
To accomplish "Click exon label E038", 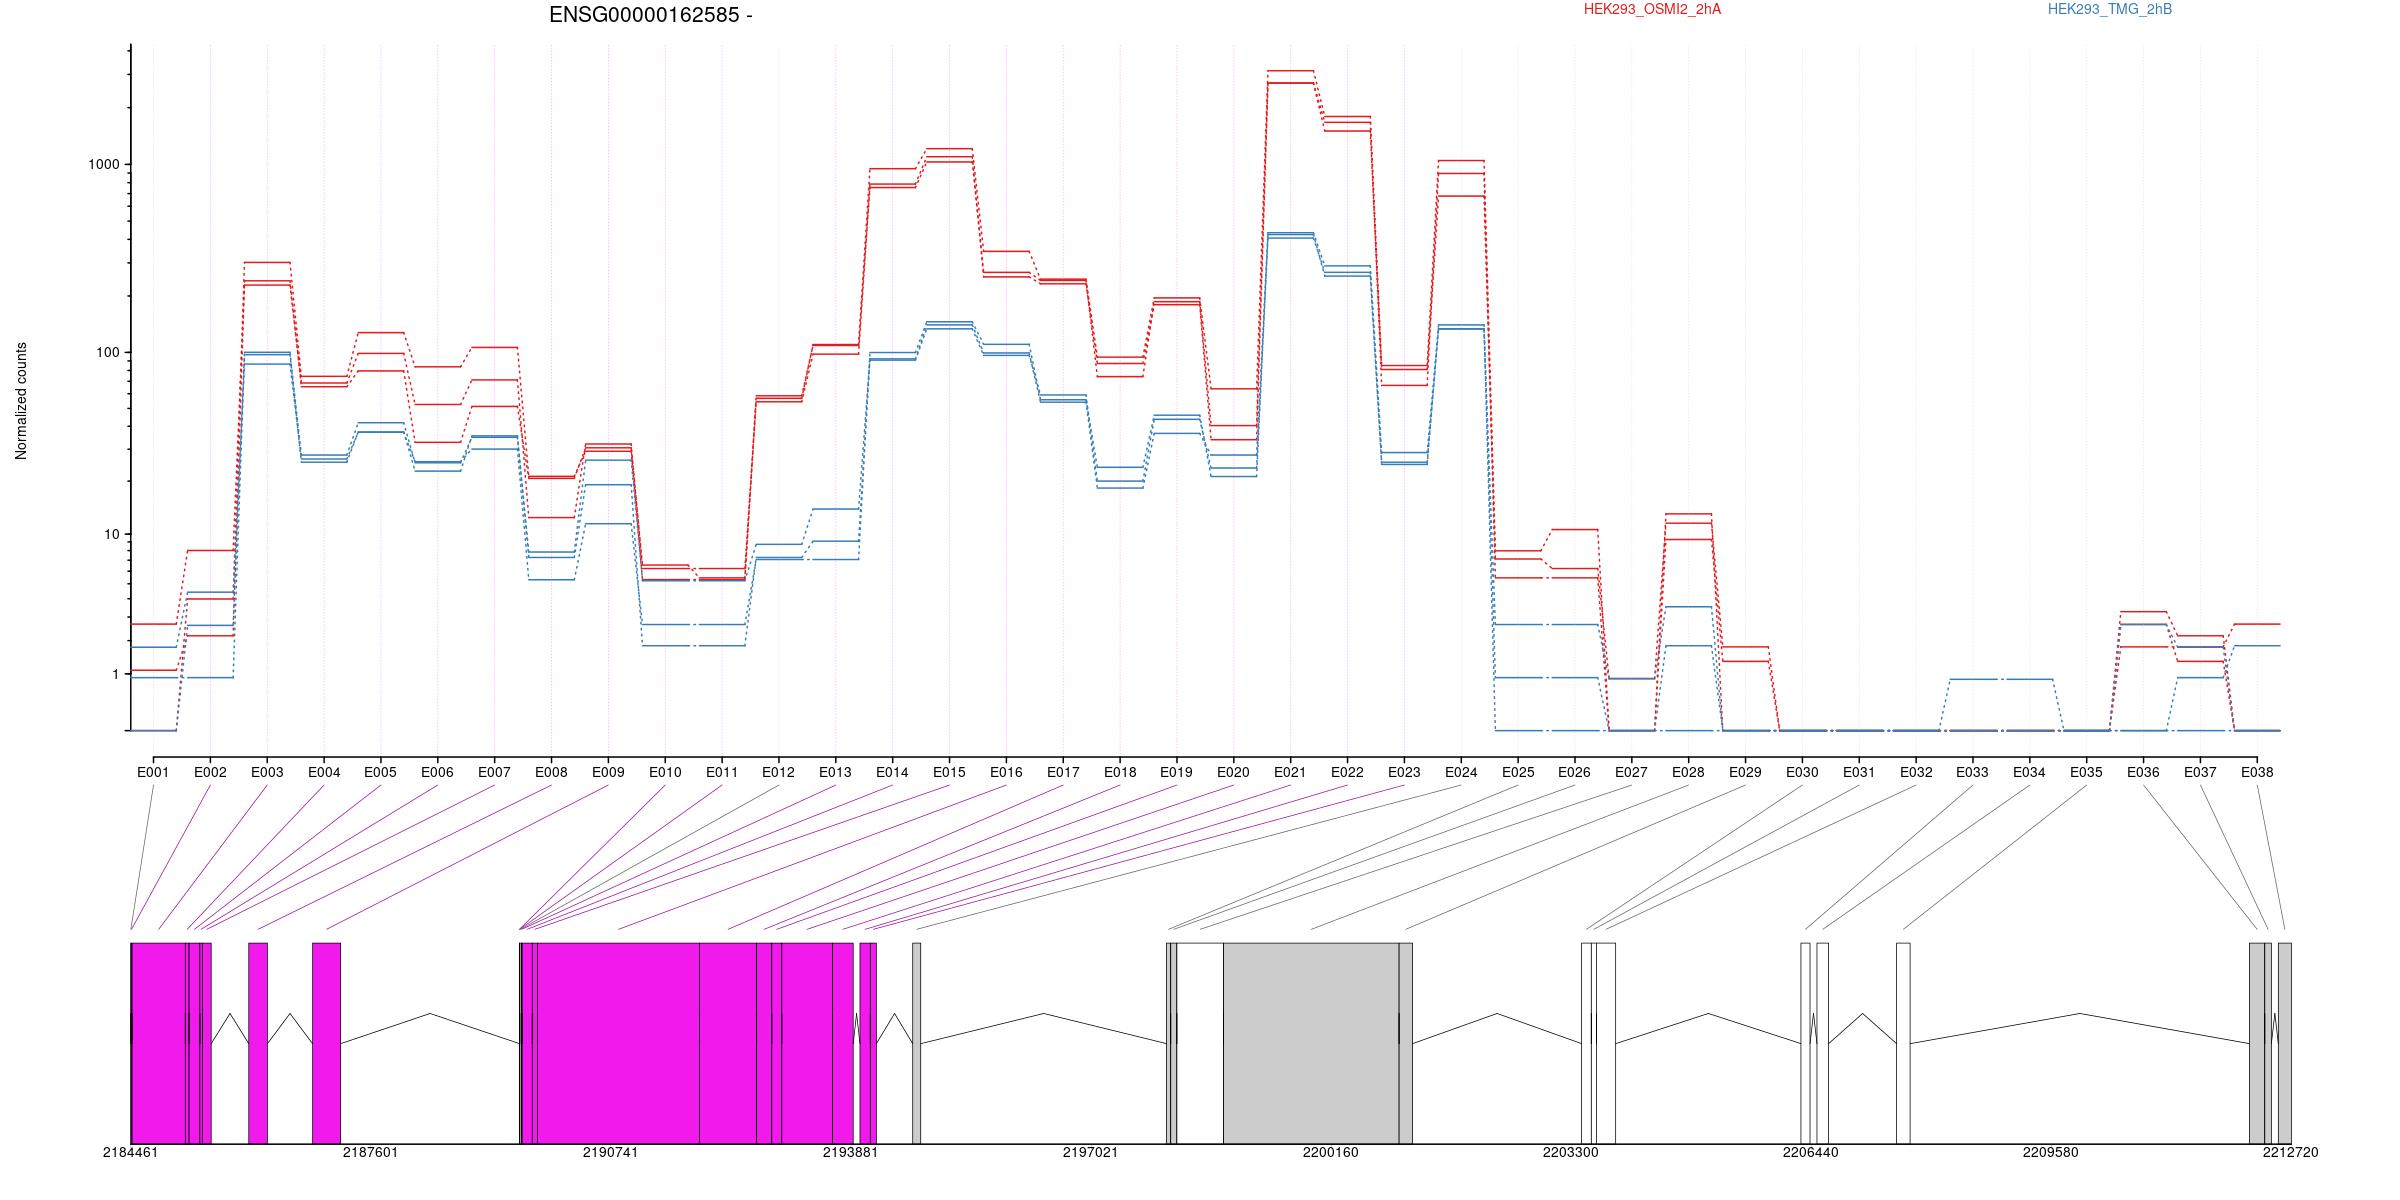I will point(2257,772).
